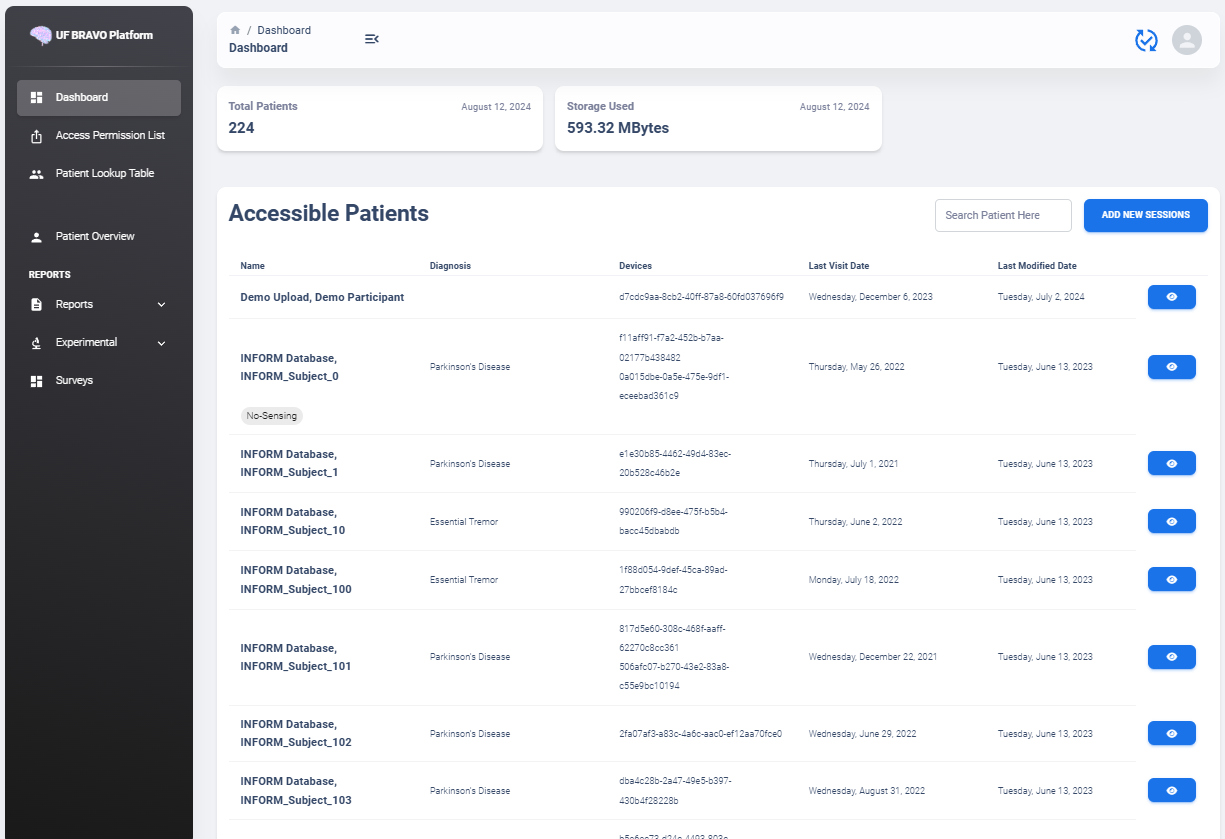Open the user profile avatar
The height and width of the screenshot is (839, 1225).
coord(1186,40)
